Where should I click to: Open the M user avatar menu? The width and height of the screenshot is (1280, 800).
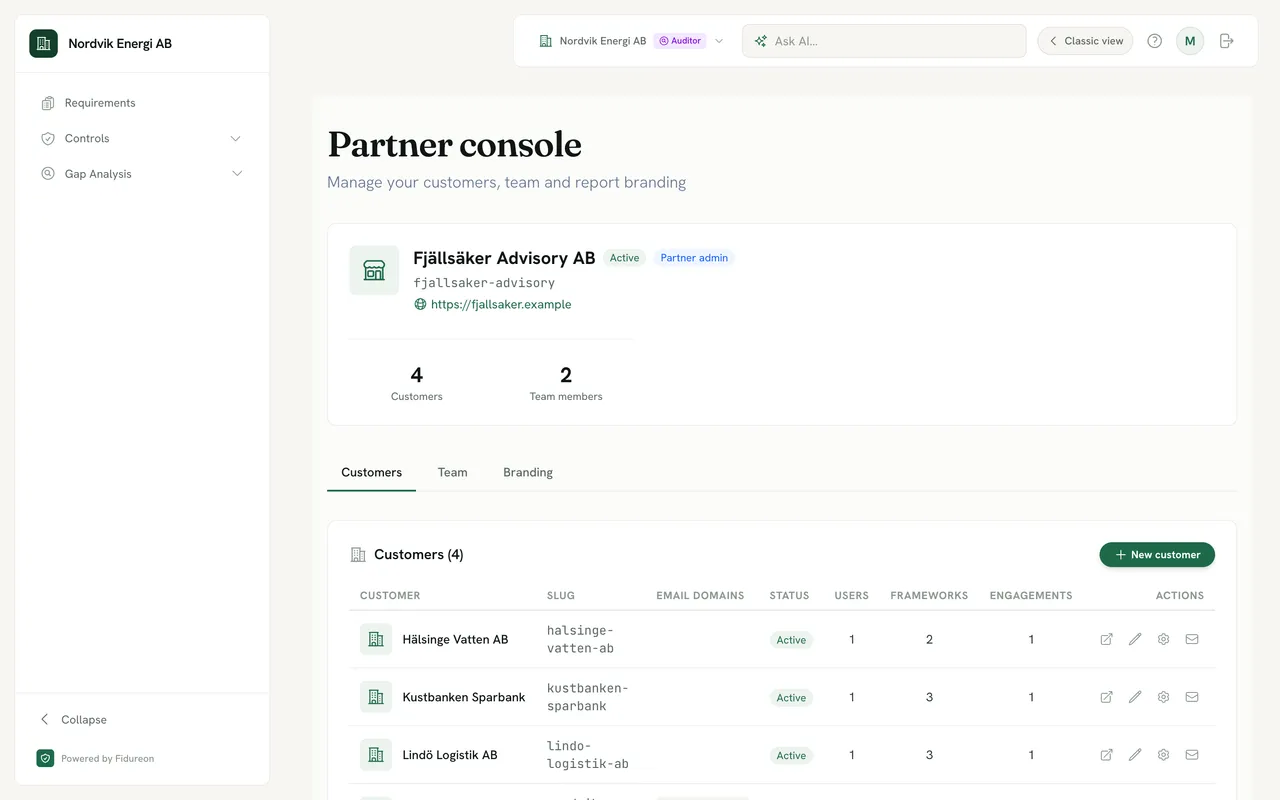[1190, 41]
